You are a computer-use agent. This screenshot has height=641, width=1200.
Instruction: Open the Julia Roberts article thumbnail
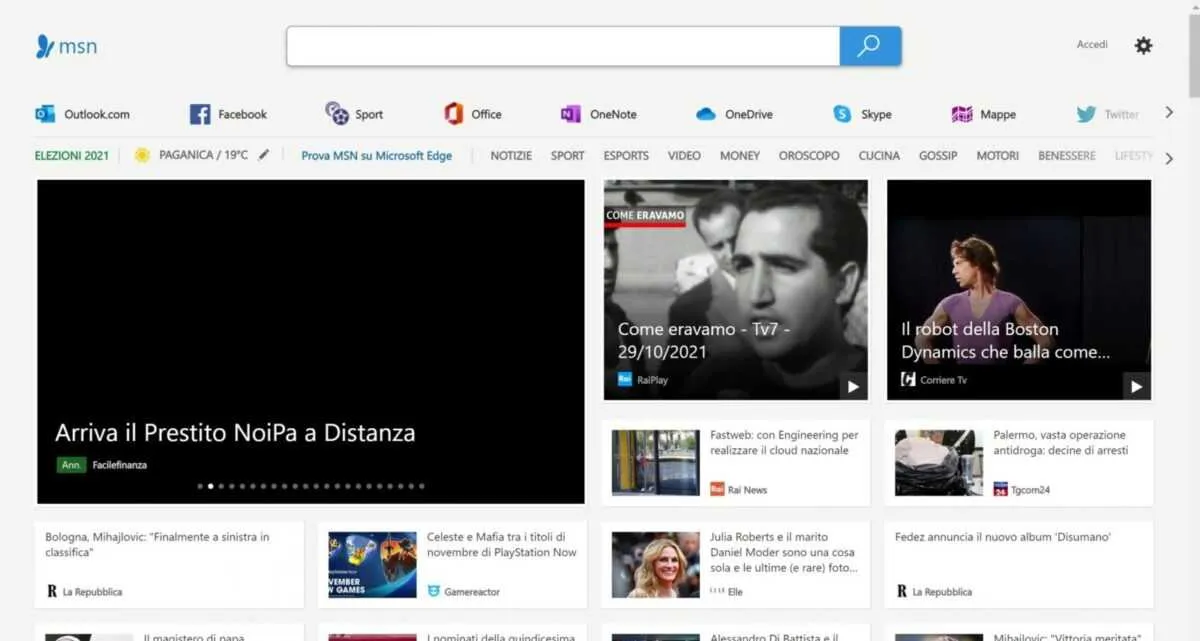pyautogui.click(x=656, y=565)
